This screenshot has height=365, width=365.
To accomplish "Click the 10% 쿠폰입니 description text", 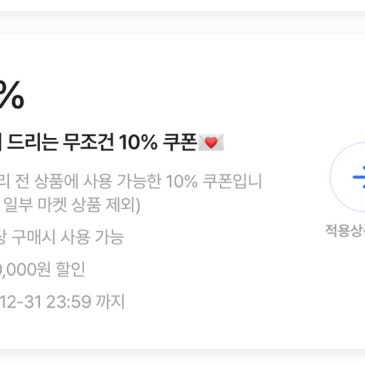I will click(x=214, y=182).
